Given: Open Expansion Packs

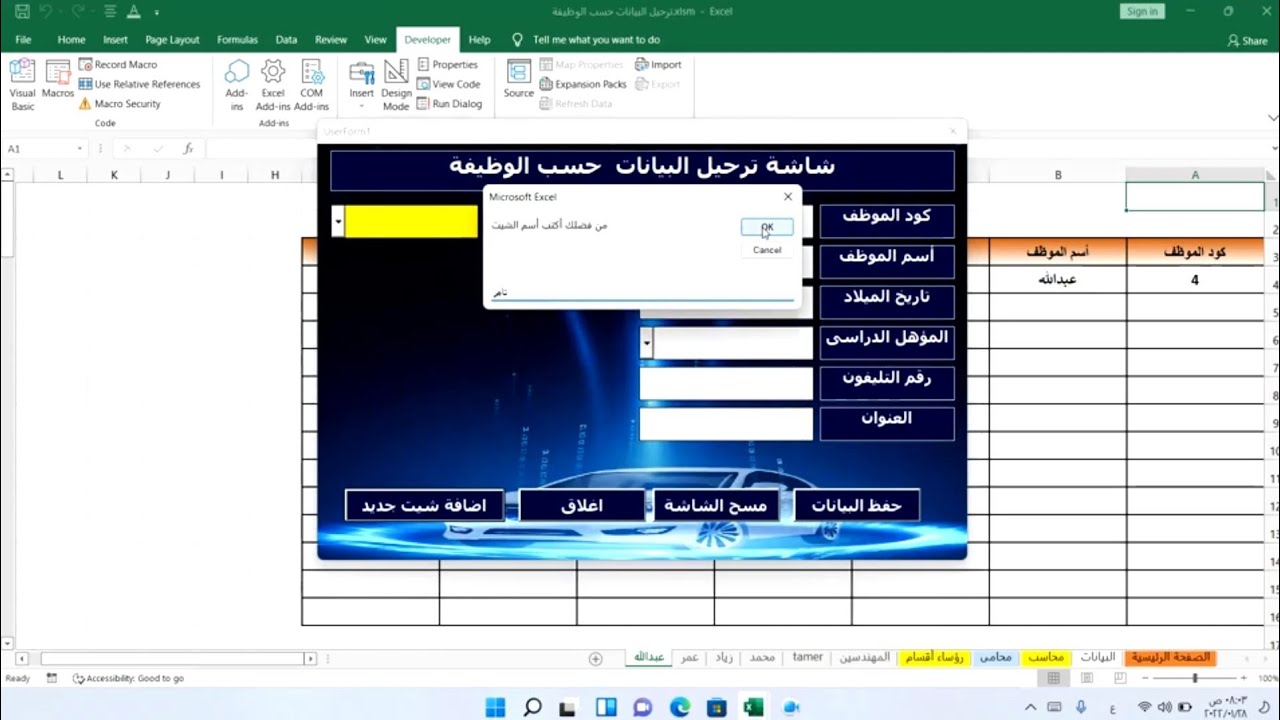Looking at the screenshot, I should [582, 84].
